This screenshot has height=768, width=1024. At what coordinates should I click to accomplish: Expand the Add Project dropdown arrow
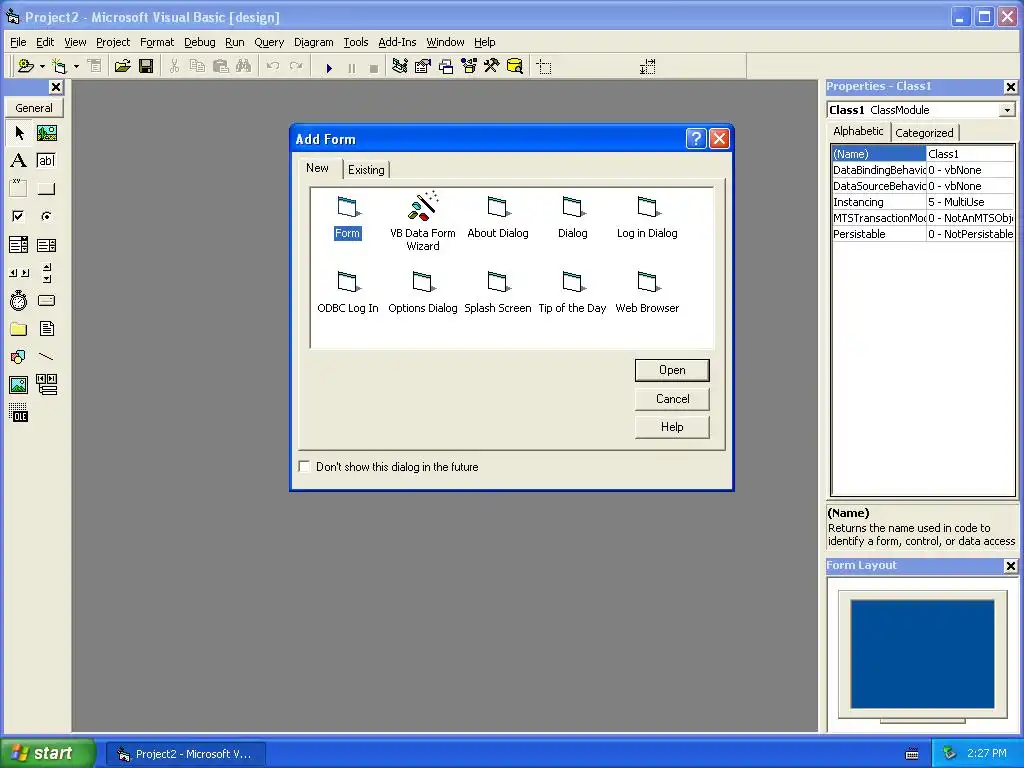tap(42, 67)
